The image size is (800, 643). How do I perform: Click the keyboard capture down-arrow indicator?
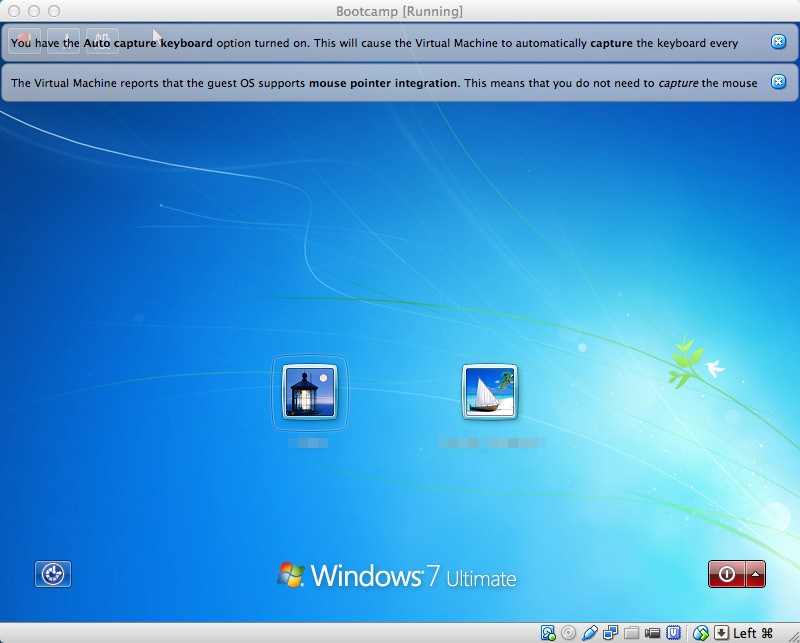721,633
